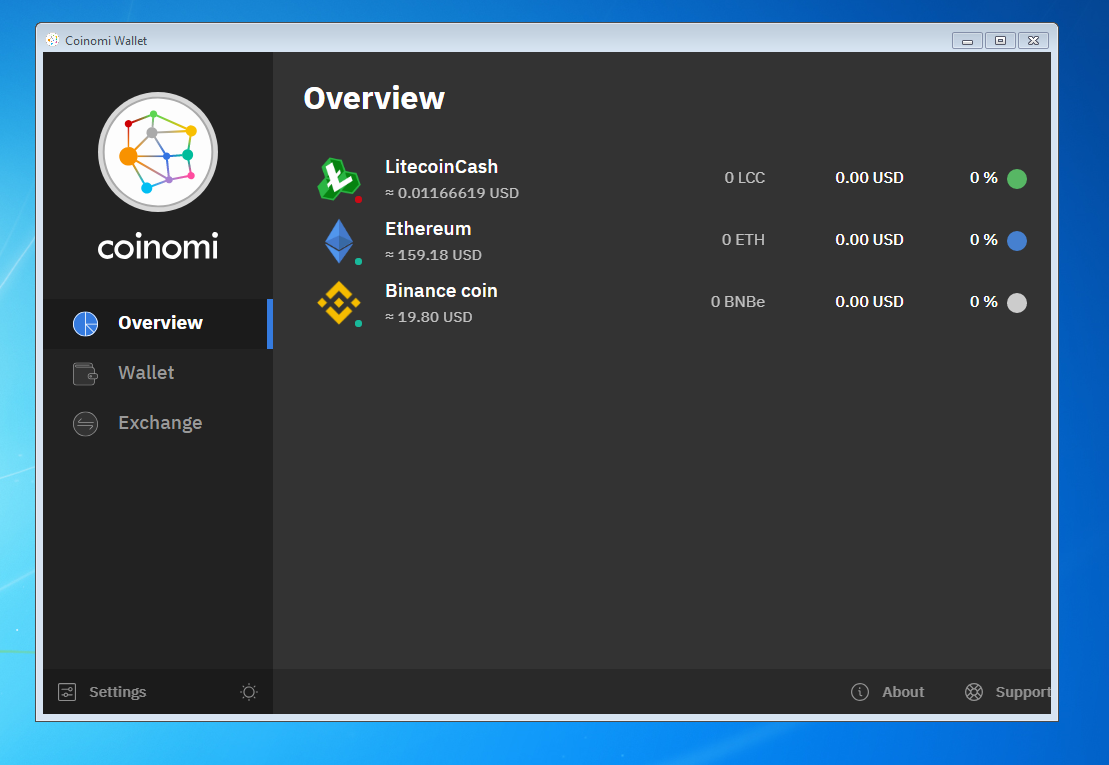
Task: Click the Coinomi logo in the sidebar
Action: tap(158, 152)
